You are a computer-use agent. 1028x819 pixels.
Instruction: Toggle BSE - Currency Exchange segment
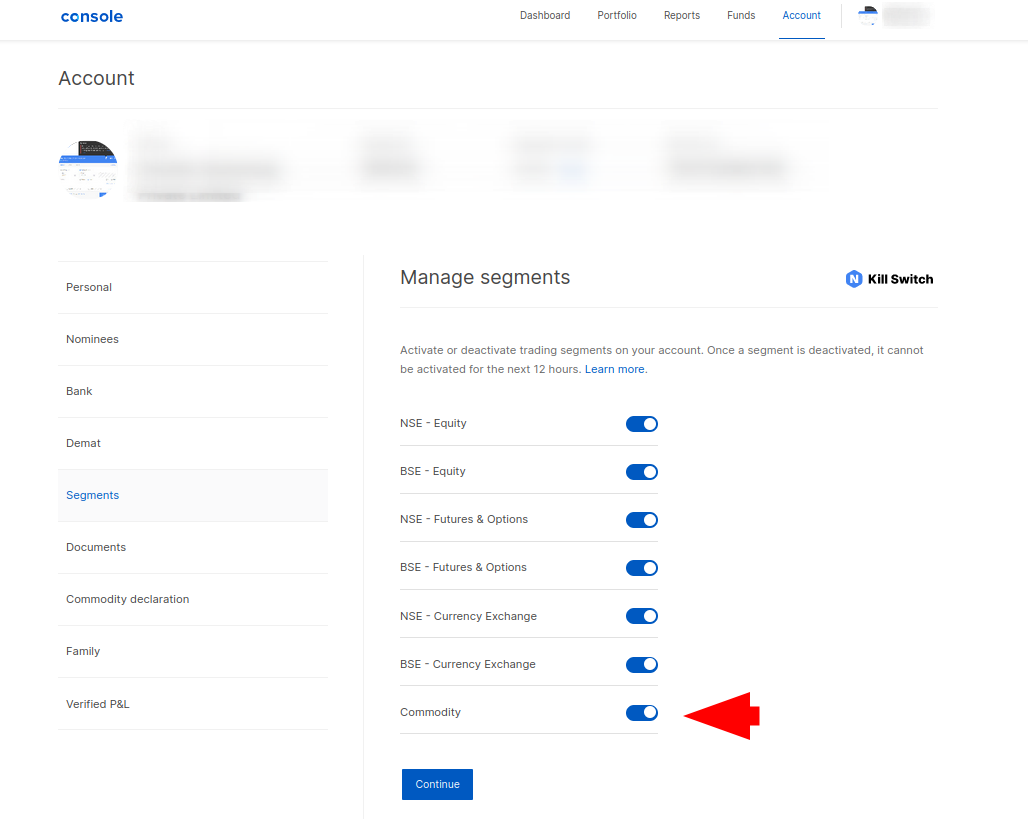click(x=642, y=664)
